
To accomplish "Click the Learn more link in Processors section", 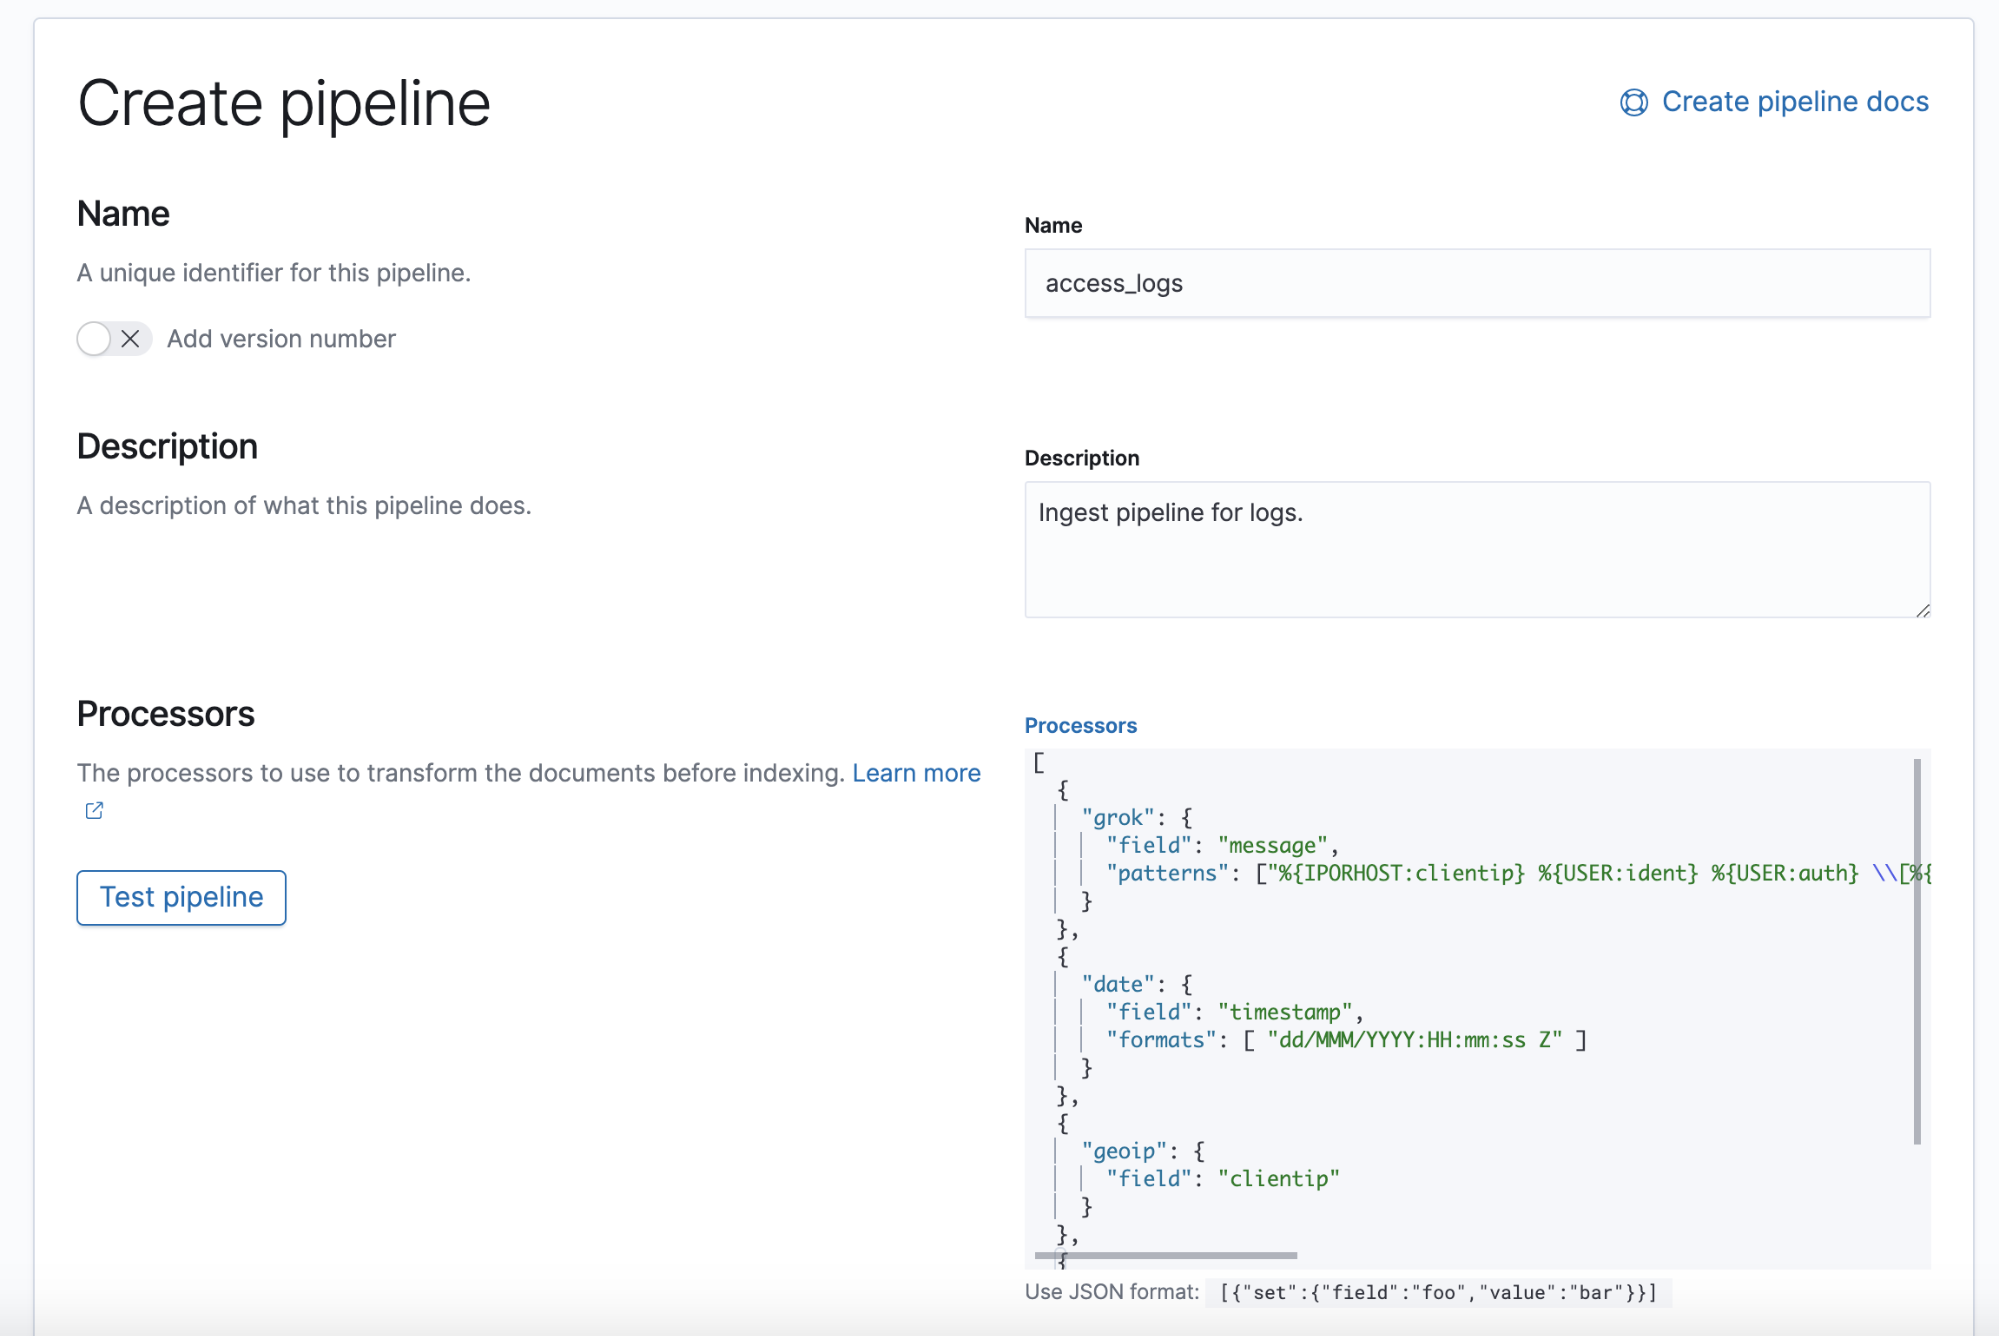I will (916, 772).
